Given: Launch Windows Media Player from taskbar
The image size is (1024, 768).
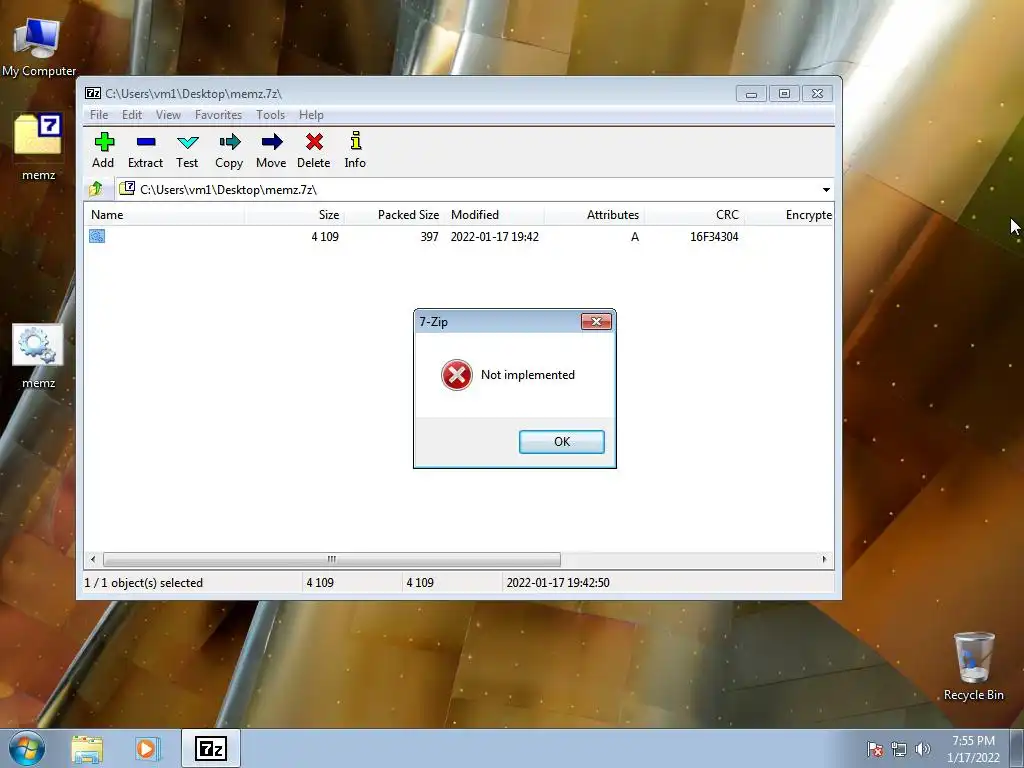Looking at the screenshot, I should click(148, 749).
